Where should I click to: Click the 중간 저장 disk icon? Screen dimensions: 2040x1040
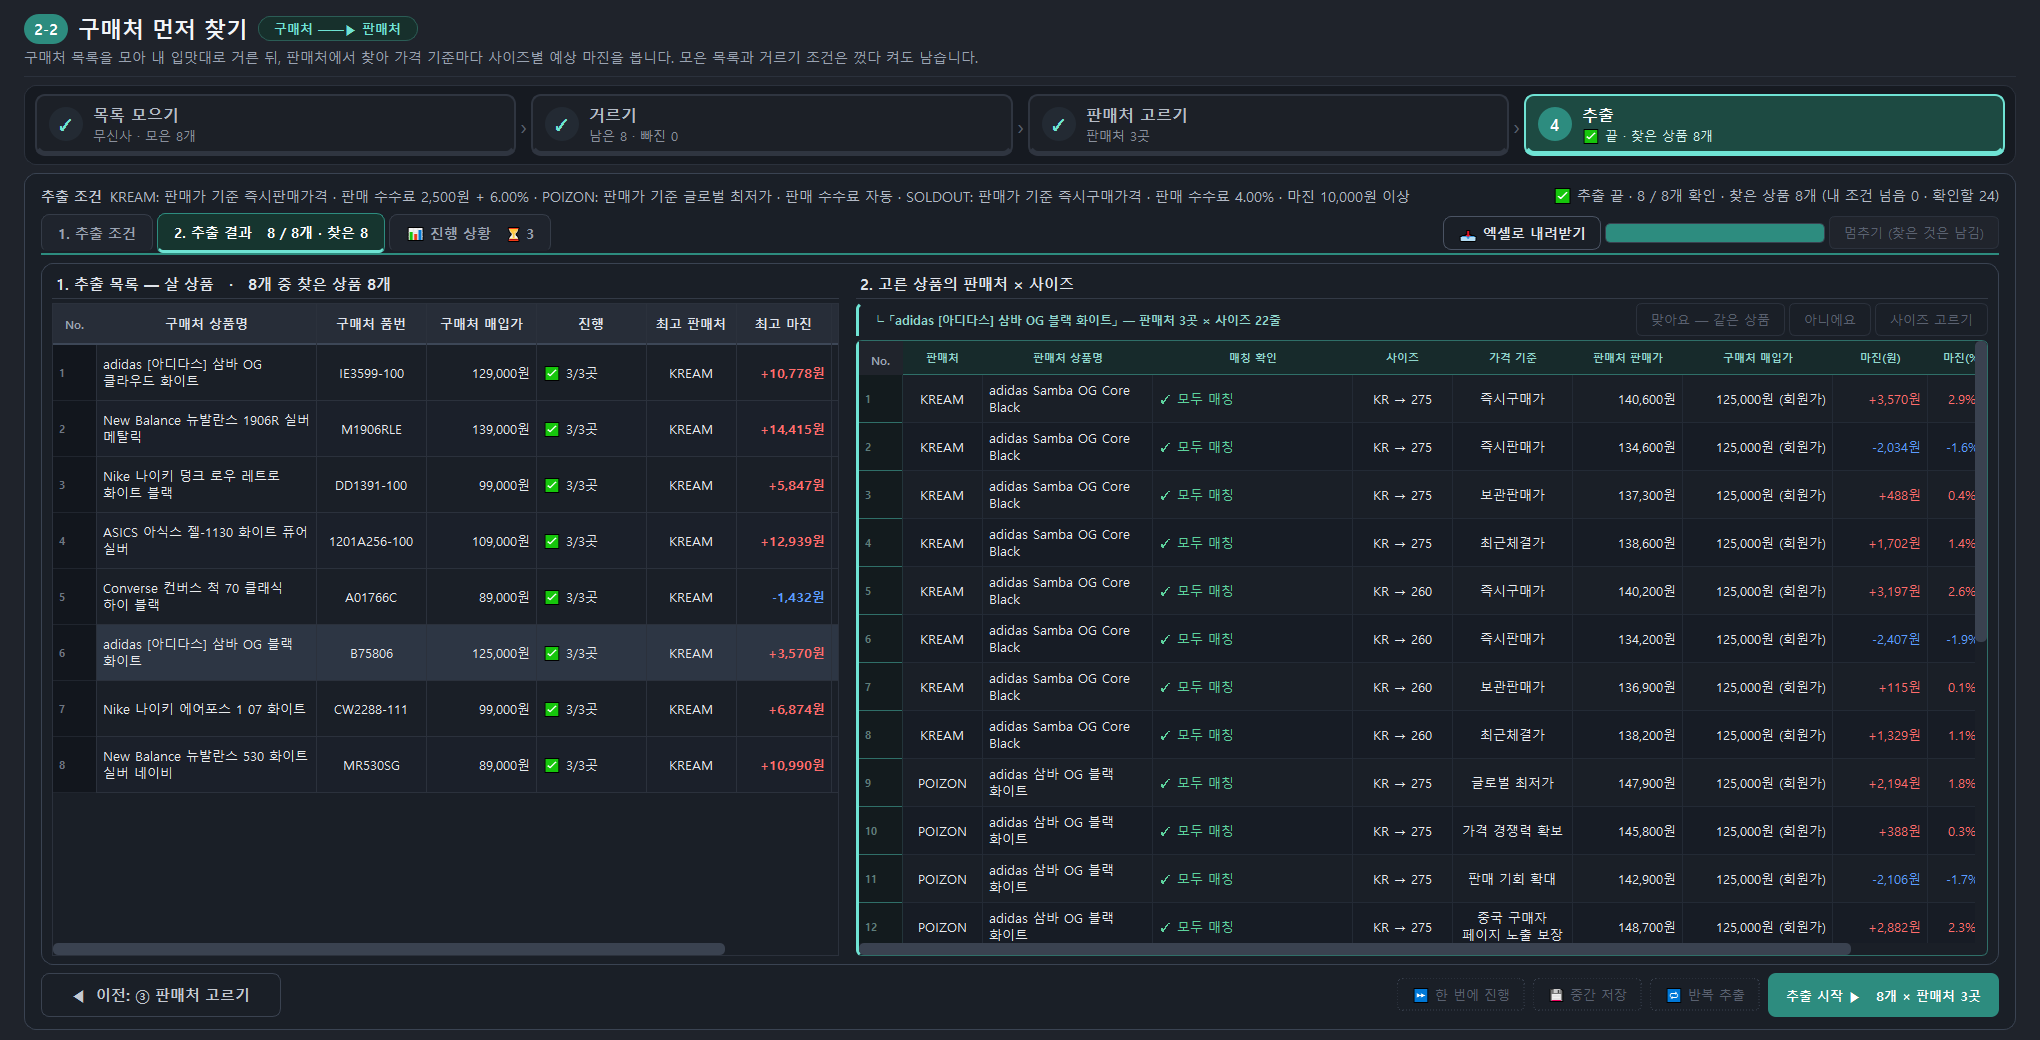[x=1556, y=995]
